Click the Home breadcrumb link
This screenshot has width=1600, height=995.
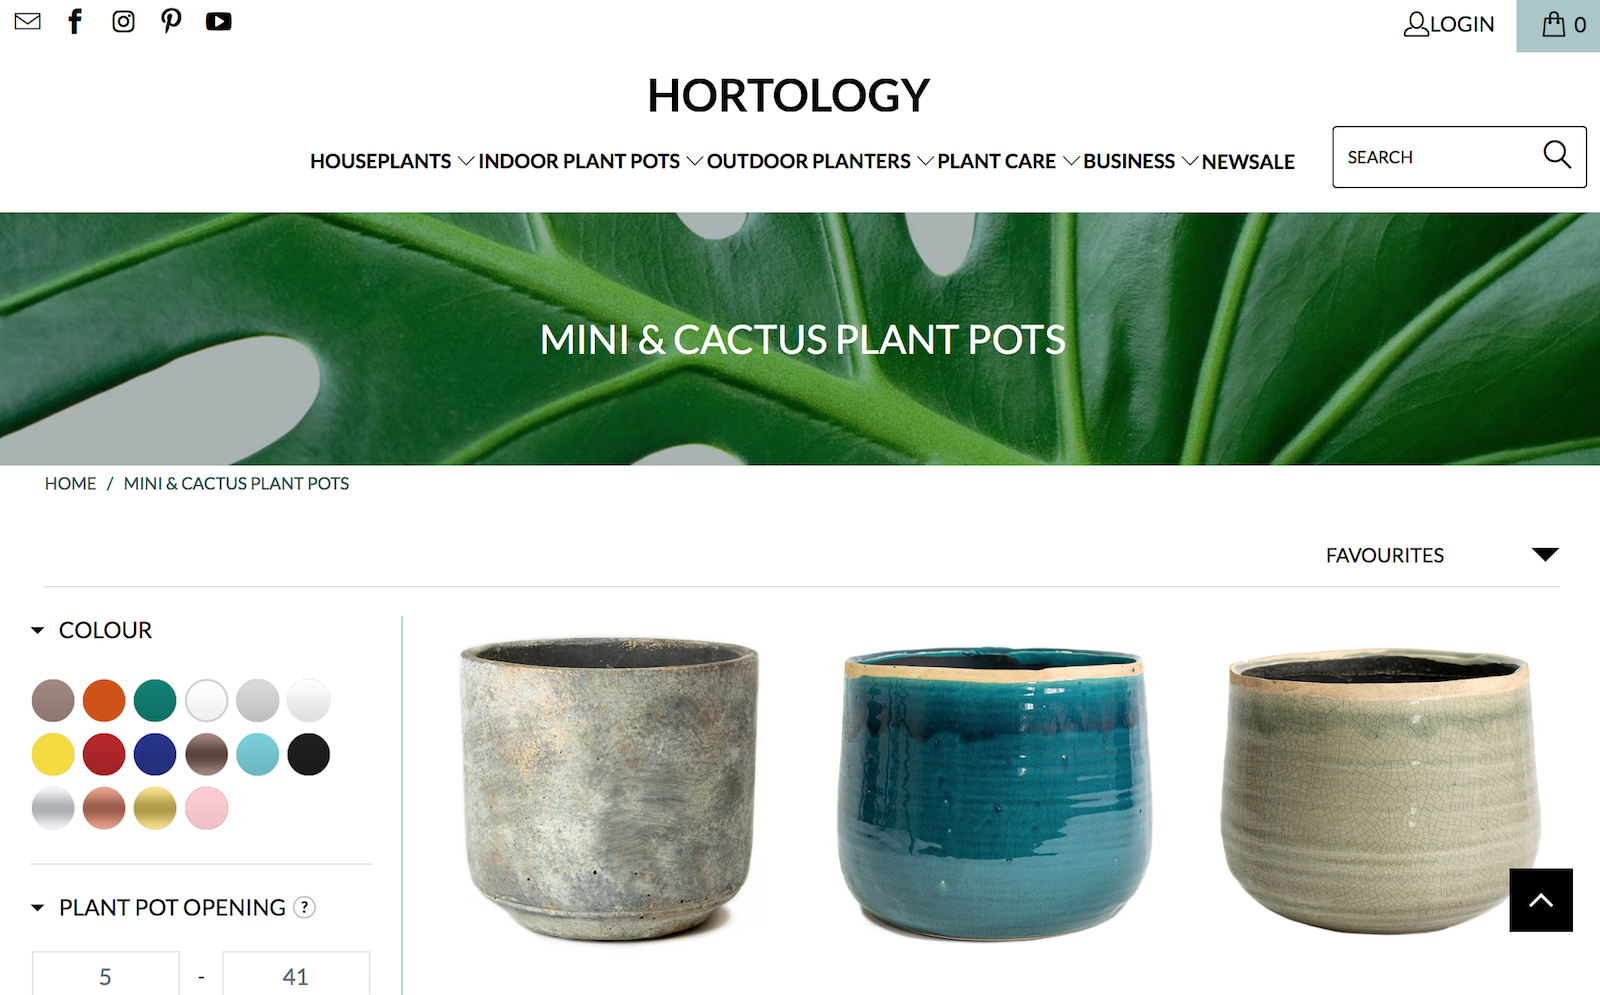70,484
